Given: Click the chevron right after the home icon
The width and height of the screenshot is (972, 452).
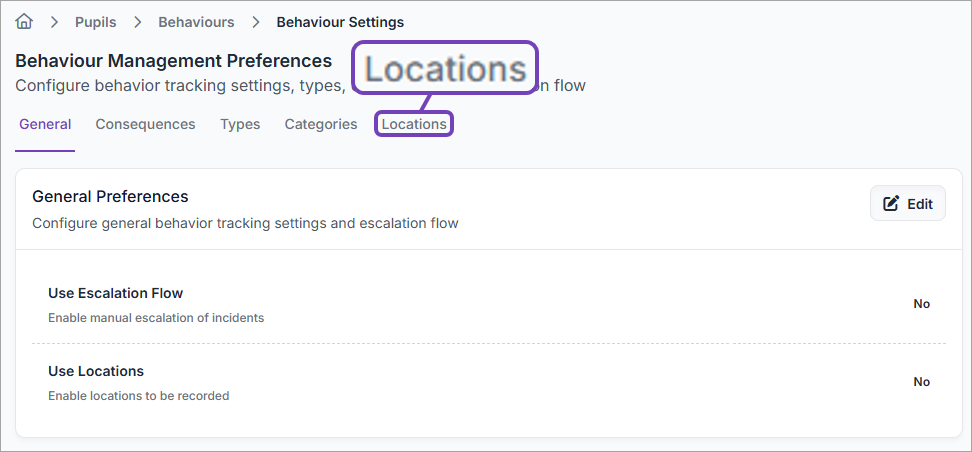Looking at the screenshot, I should coord(54,22).
